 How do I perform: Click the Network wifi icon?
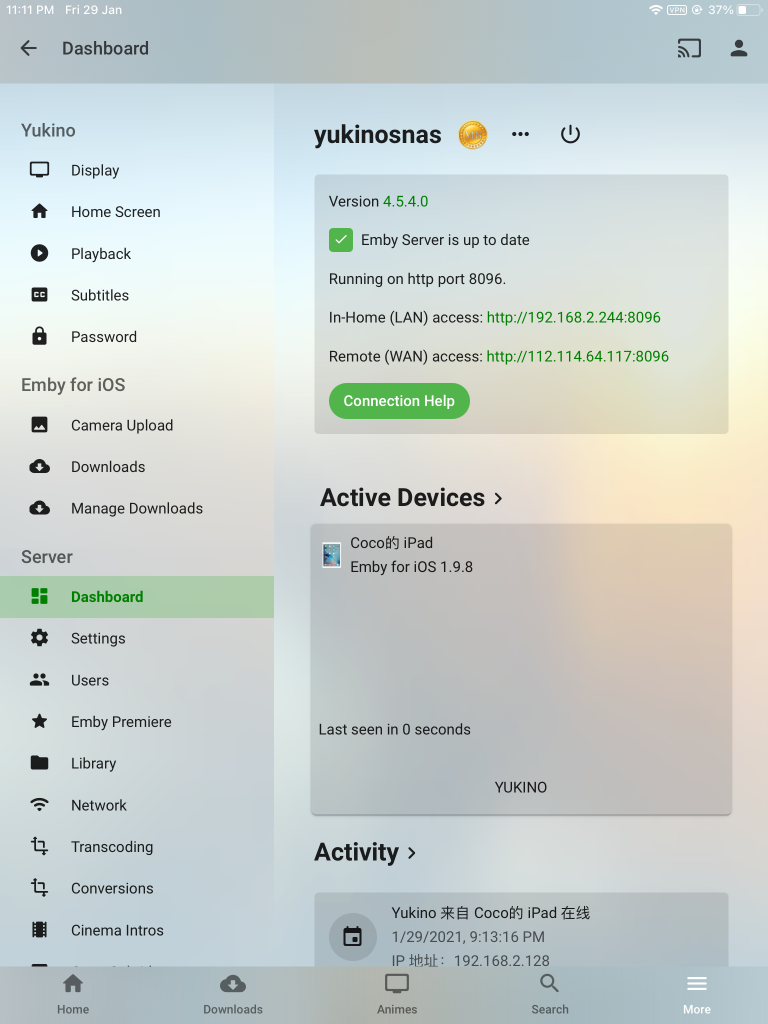pyautogui.click(x=39, y=805)
